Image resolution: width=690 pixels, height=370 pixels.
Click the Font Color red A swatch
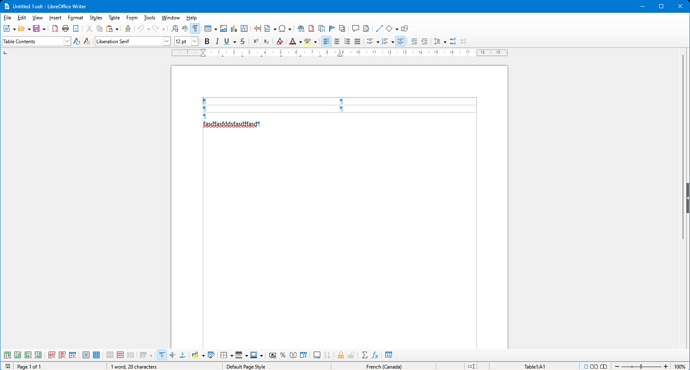293,41
